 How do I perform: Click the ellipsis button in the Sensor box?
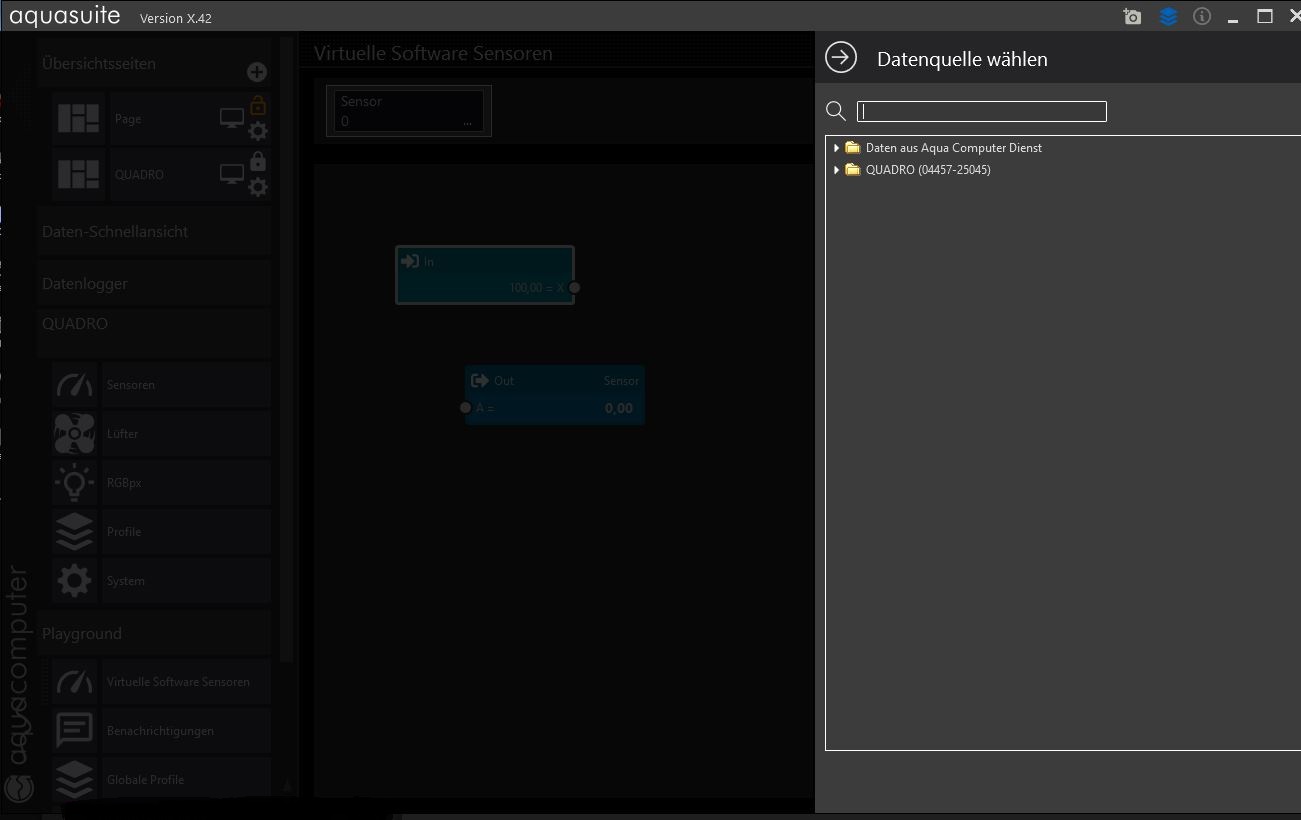pyautogui.click(x=467, y=121)
